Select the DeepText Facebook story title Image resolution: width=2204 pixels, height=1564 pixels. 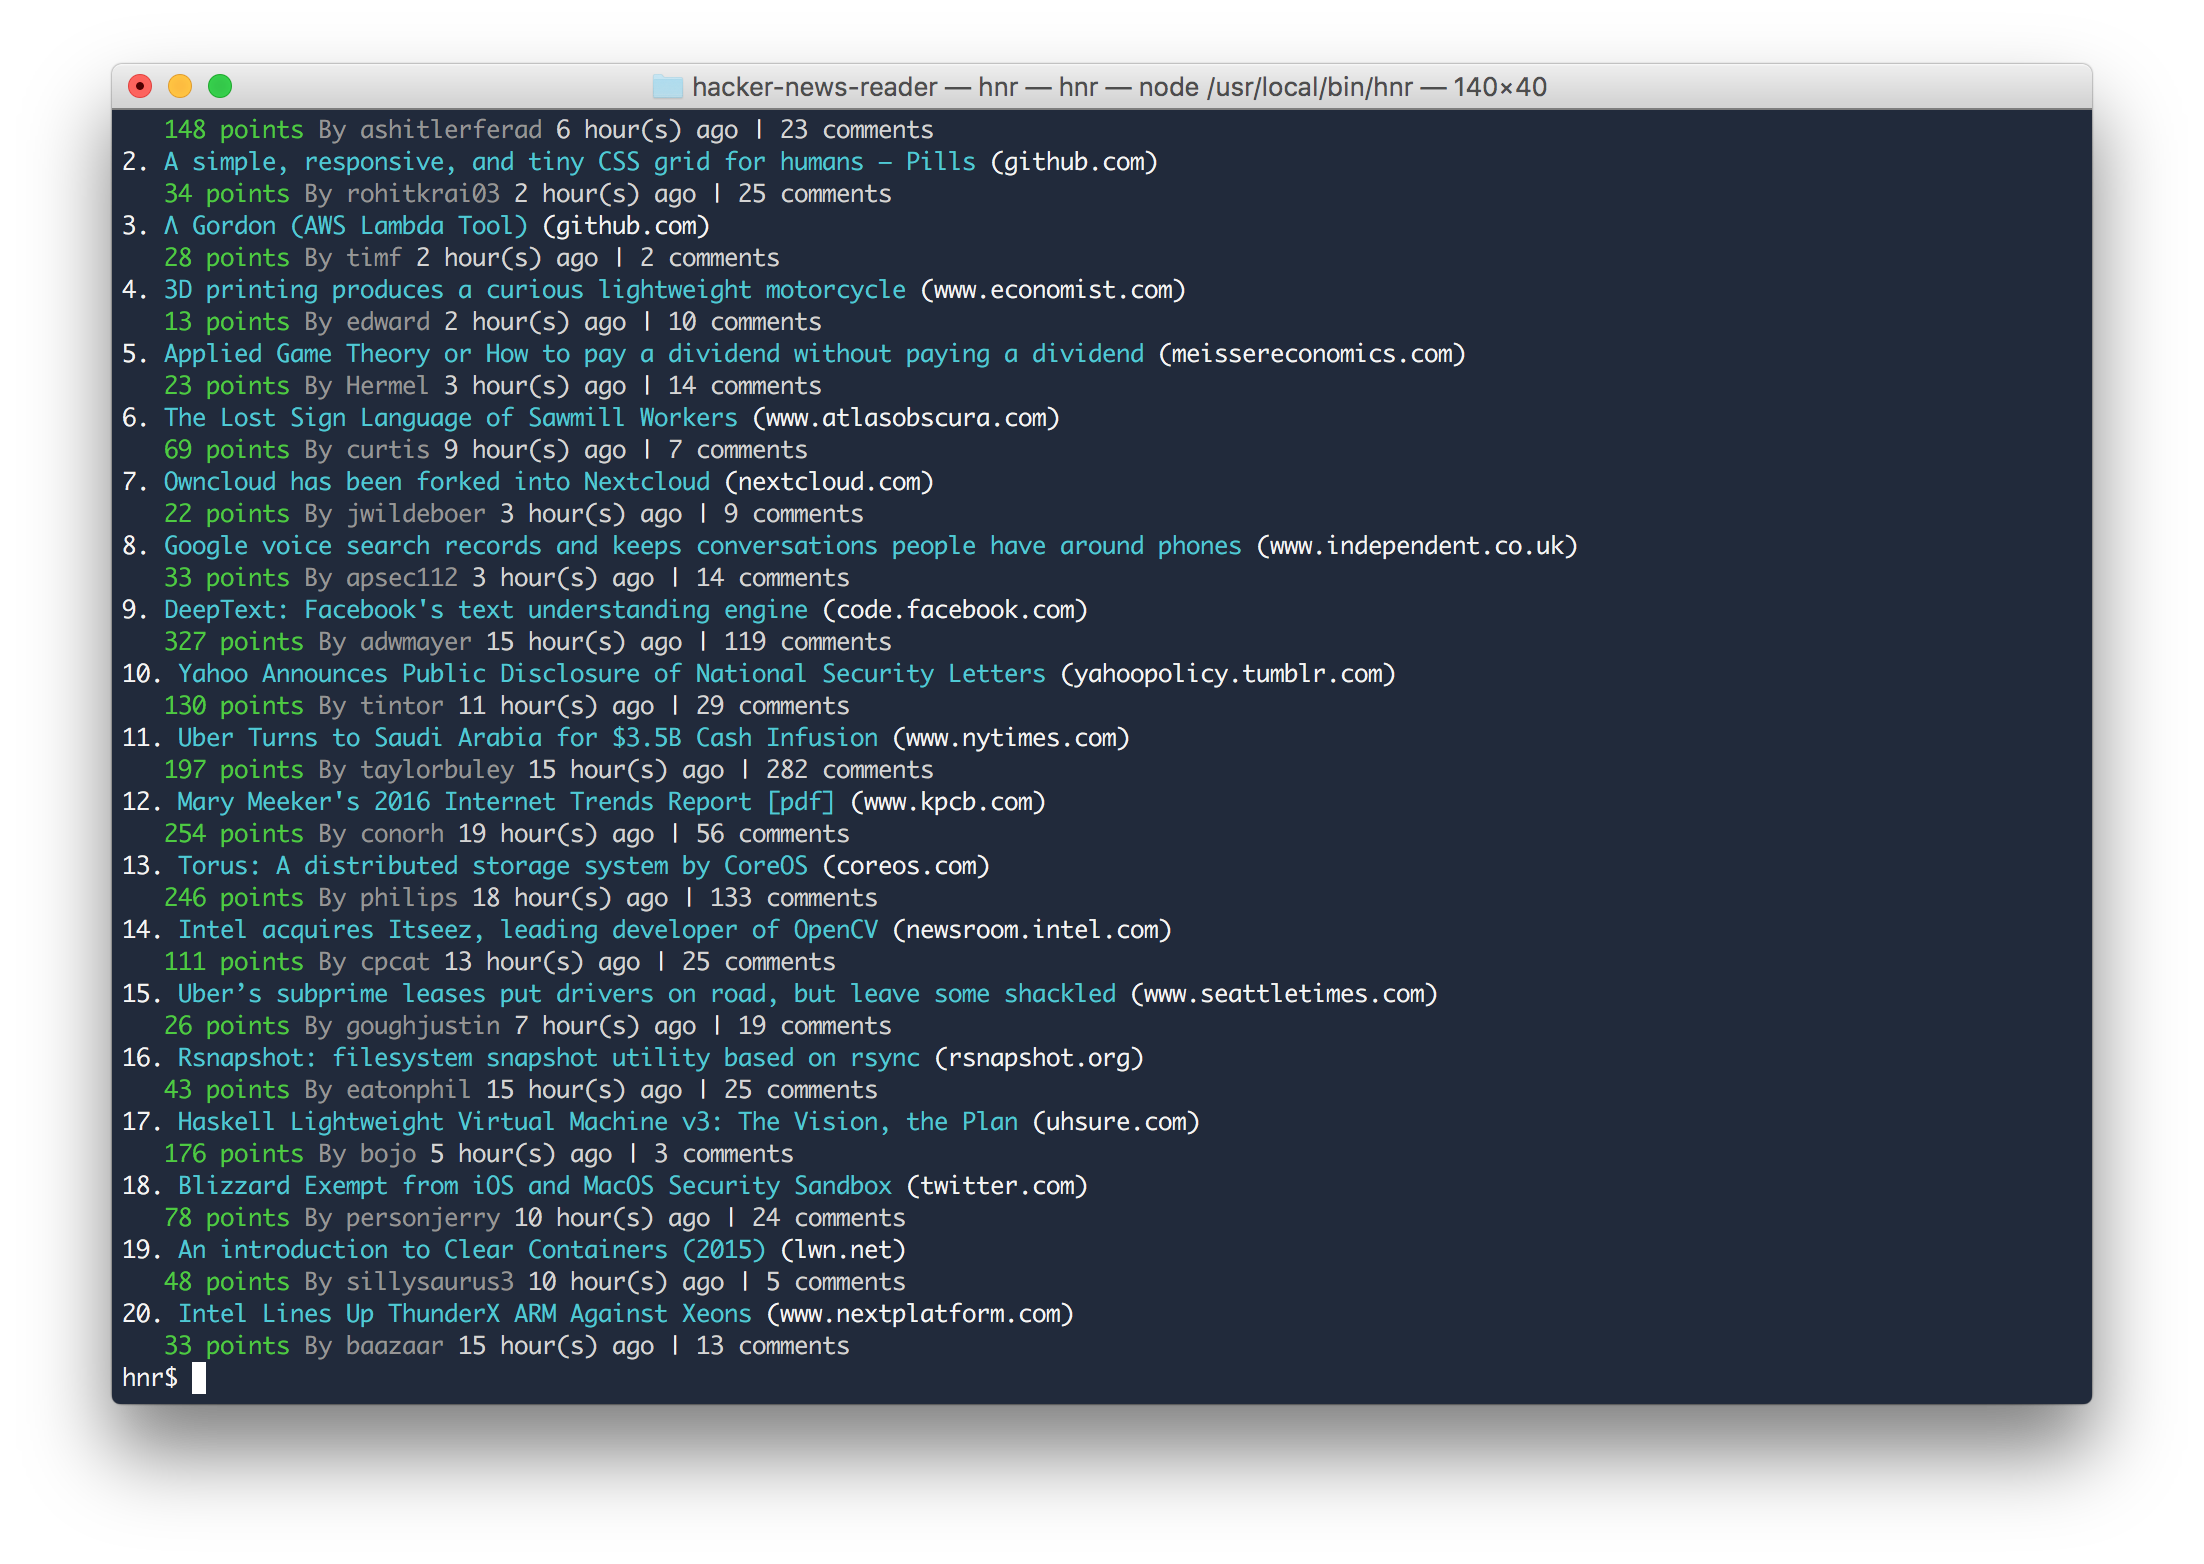click(485, 609)
